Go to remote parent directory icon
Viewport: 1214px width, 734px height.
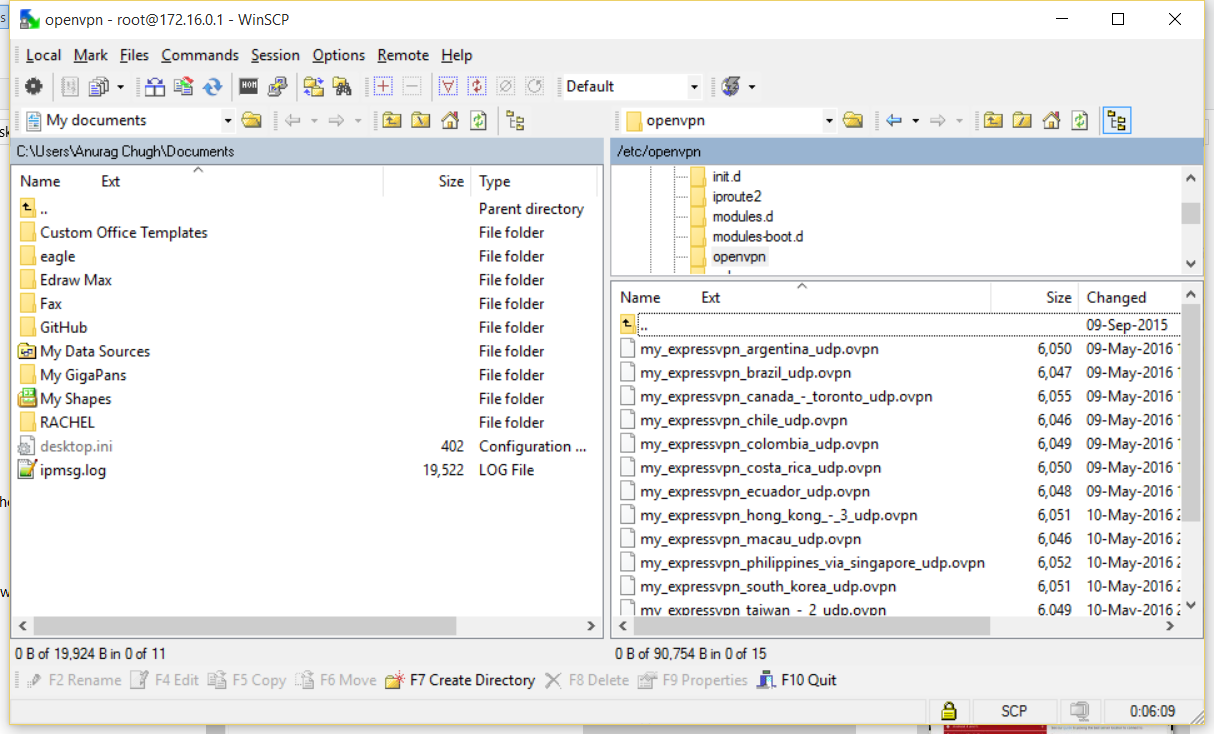(992, 121)
